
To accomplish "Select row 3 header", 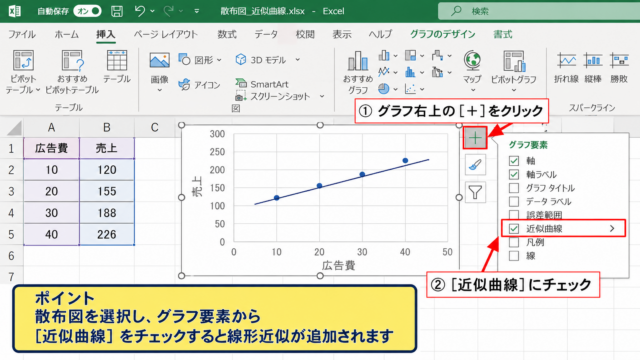I will coord(11,191).
